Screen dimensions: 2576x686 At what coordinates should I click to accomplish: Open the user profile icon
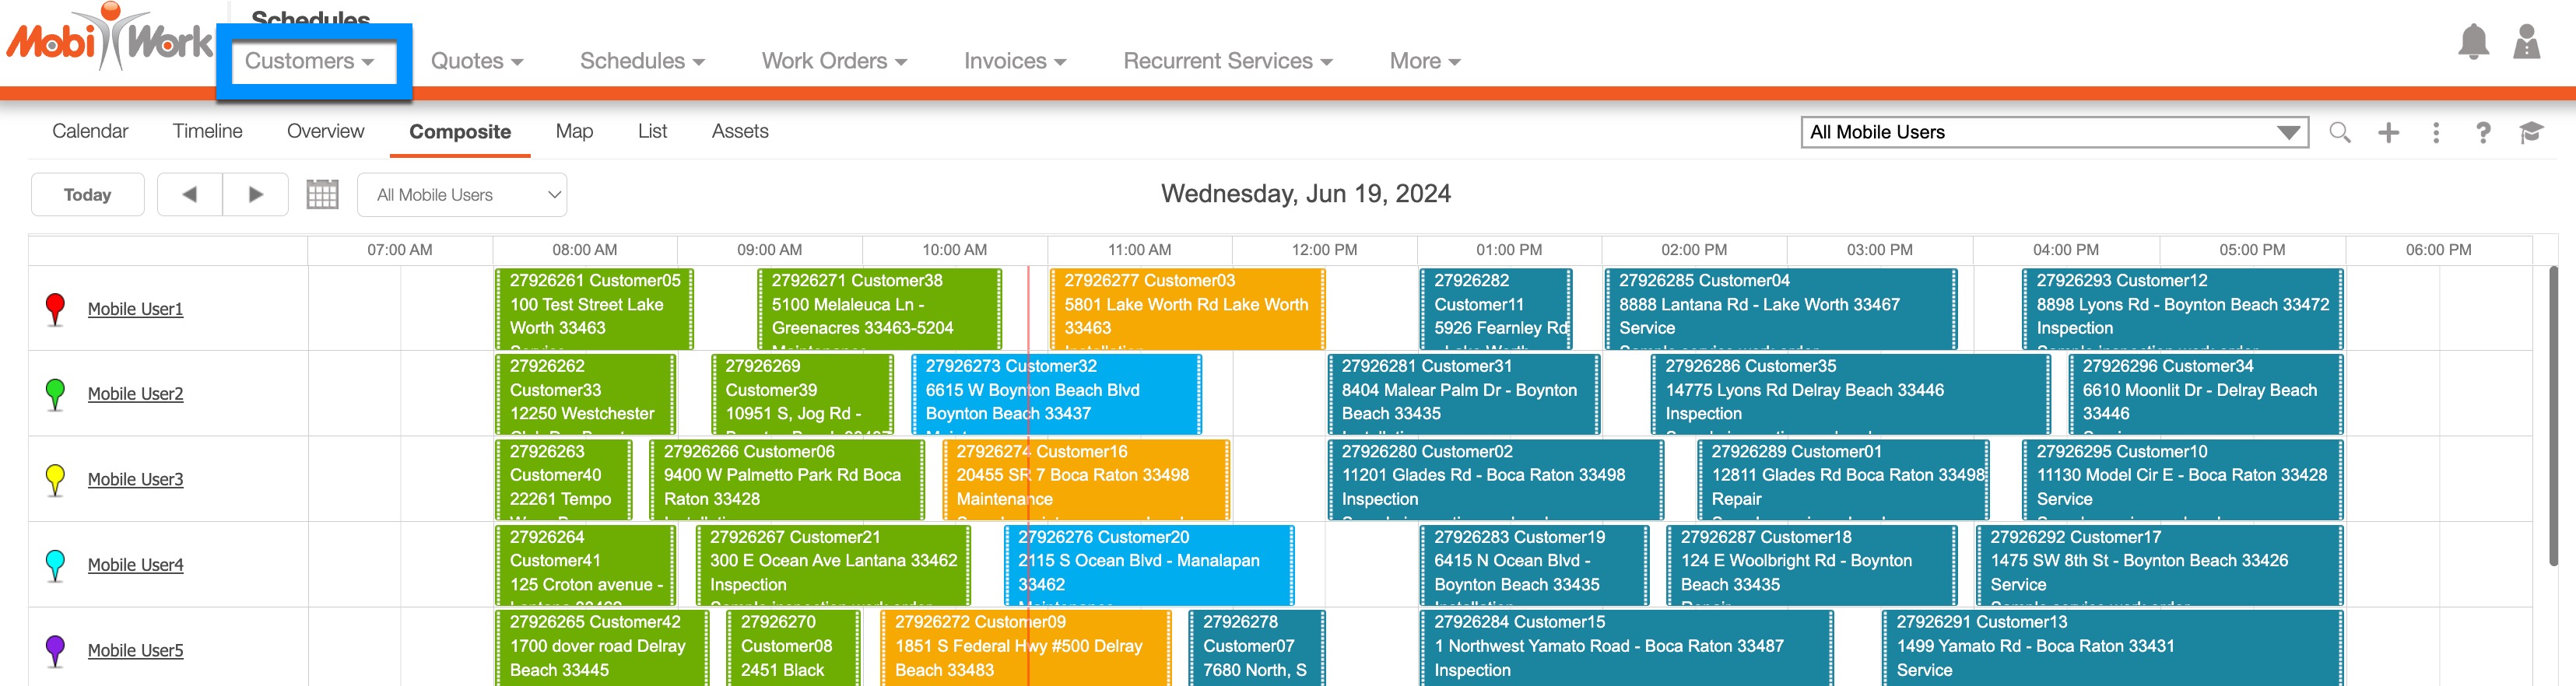pos(2526,43)
